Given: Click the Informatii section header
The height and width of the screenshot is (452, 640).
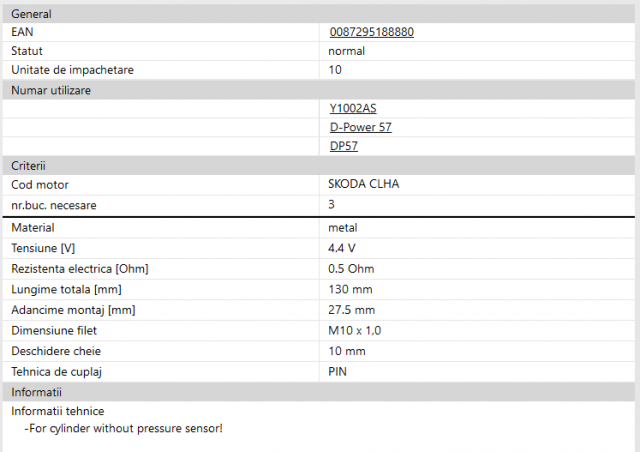Looking at the screenshot, I should coord(36,391).
